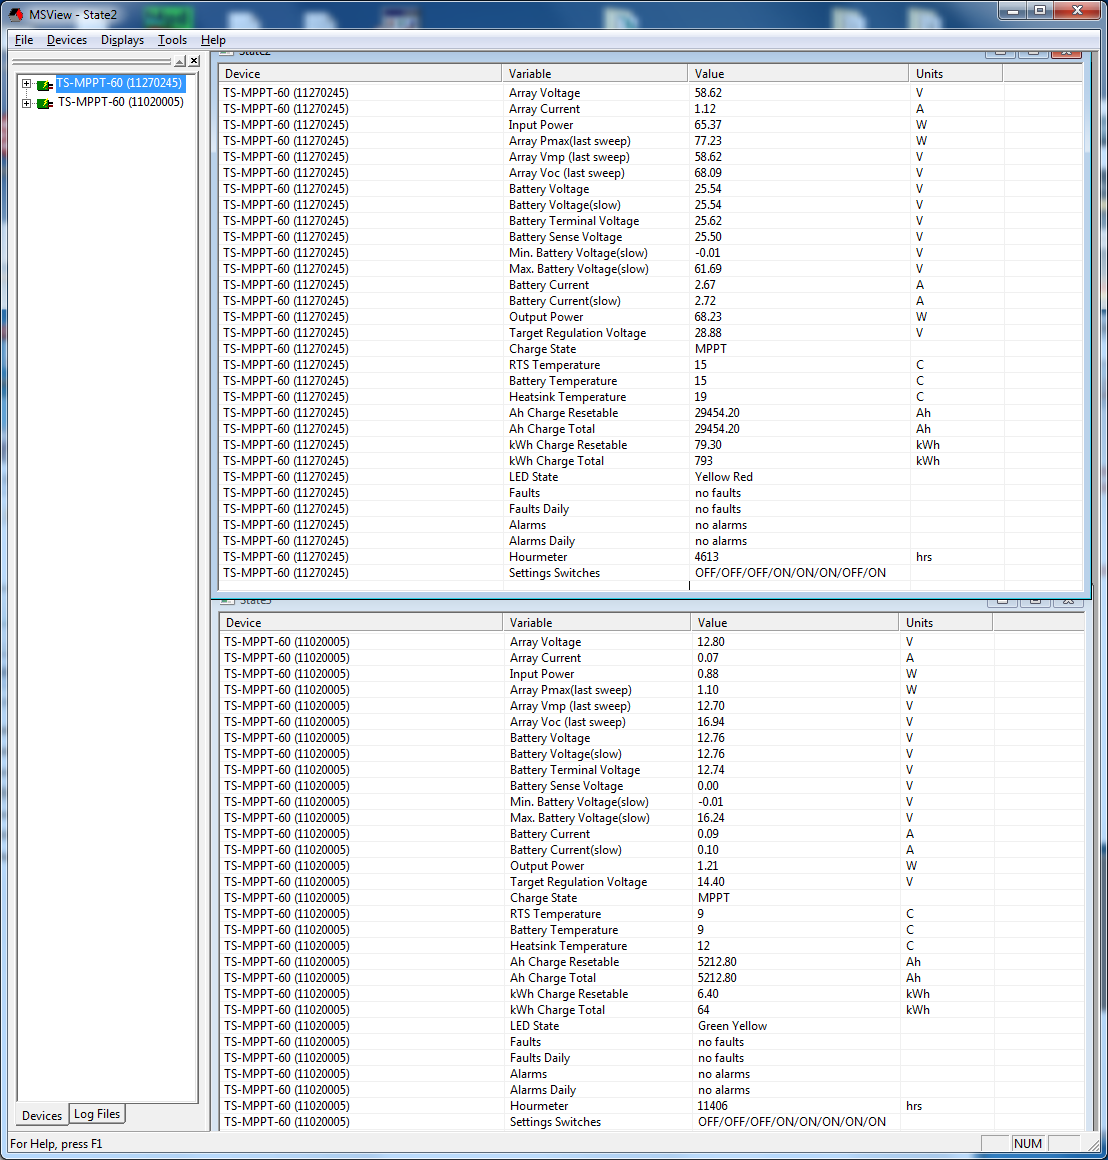This screenshot has height=1160, width=1108.
Task: Select Array Voltage value 58.62
Action: pyautogui.click(x=708, y=93)
